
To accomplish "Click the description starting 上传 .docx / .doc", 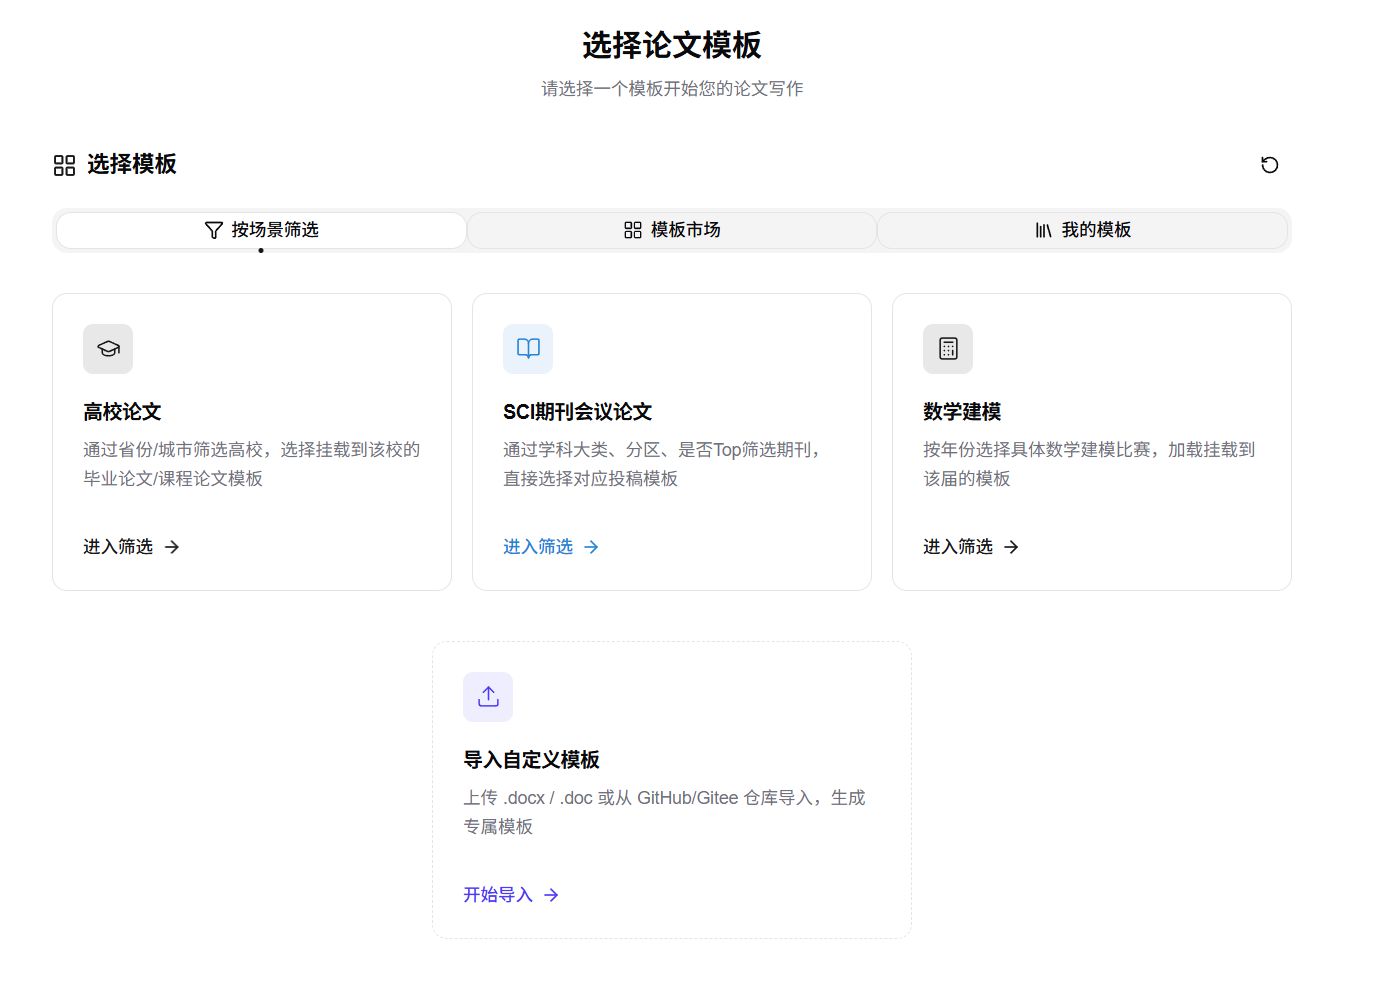I will [x=664, y=812].
